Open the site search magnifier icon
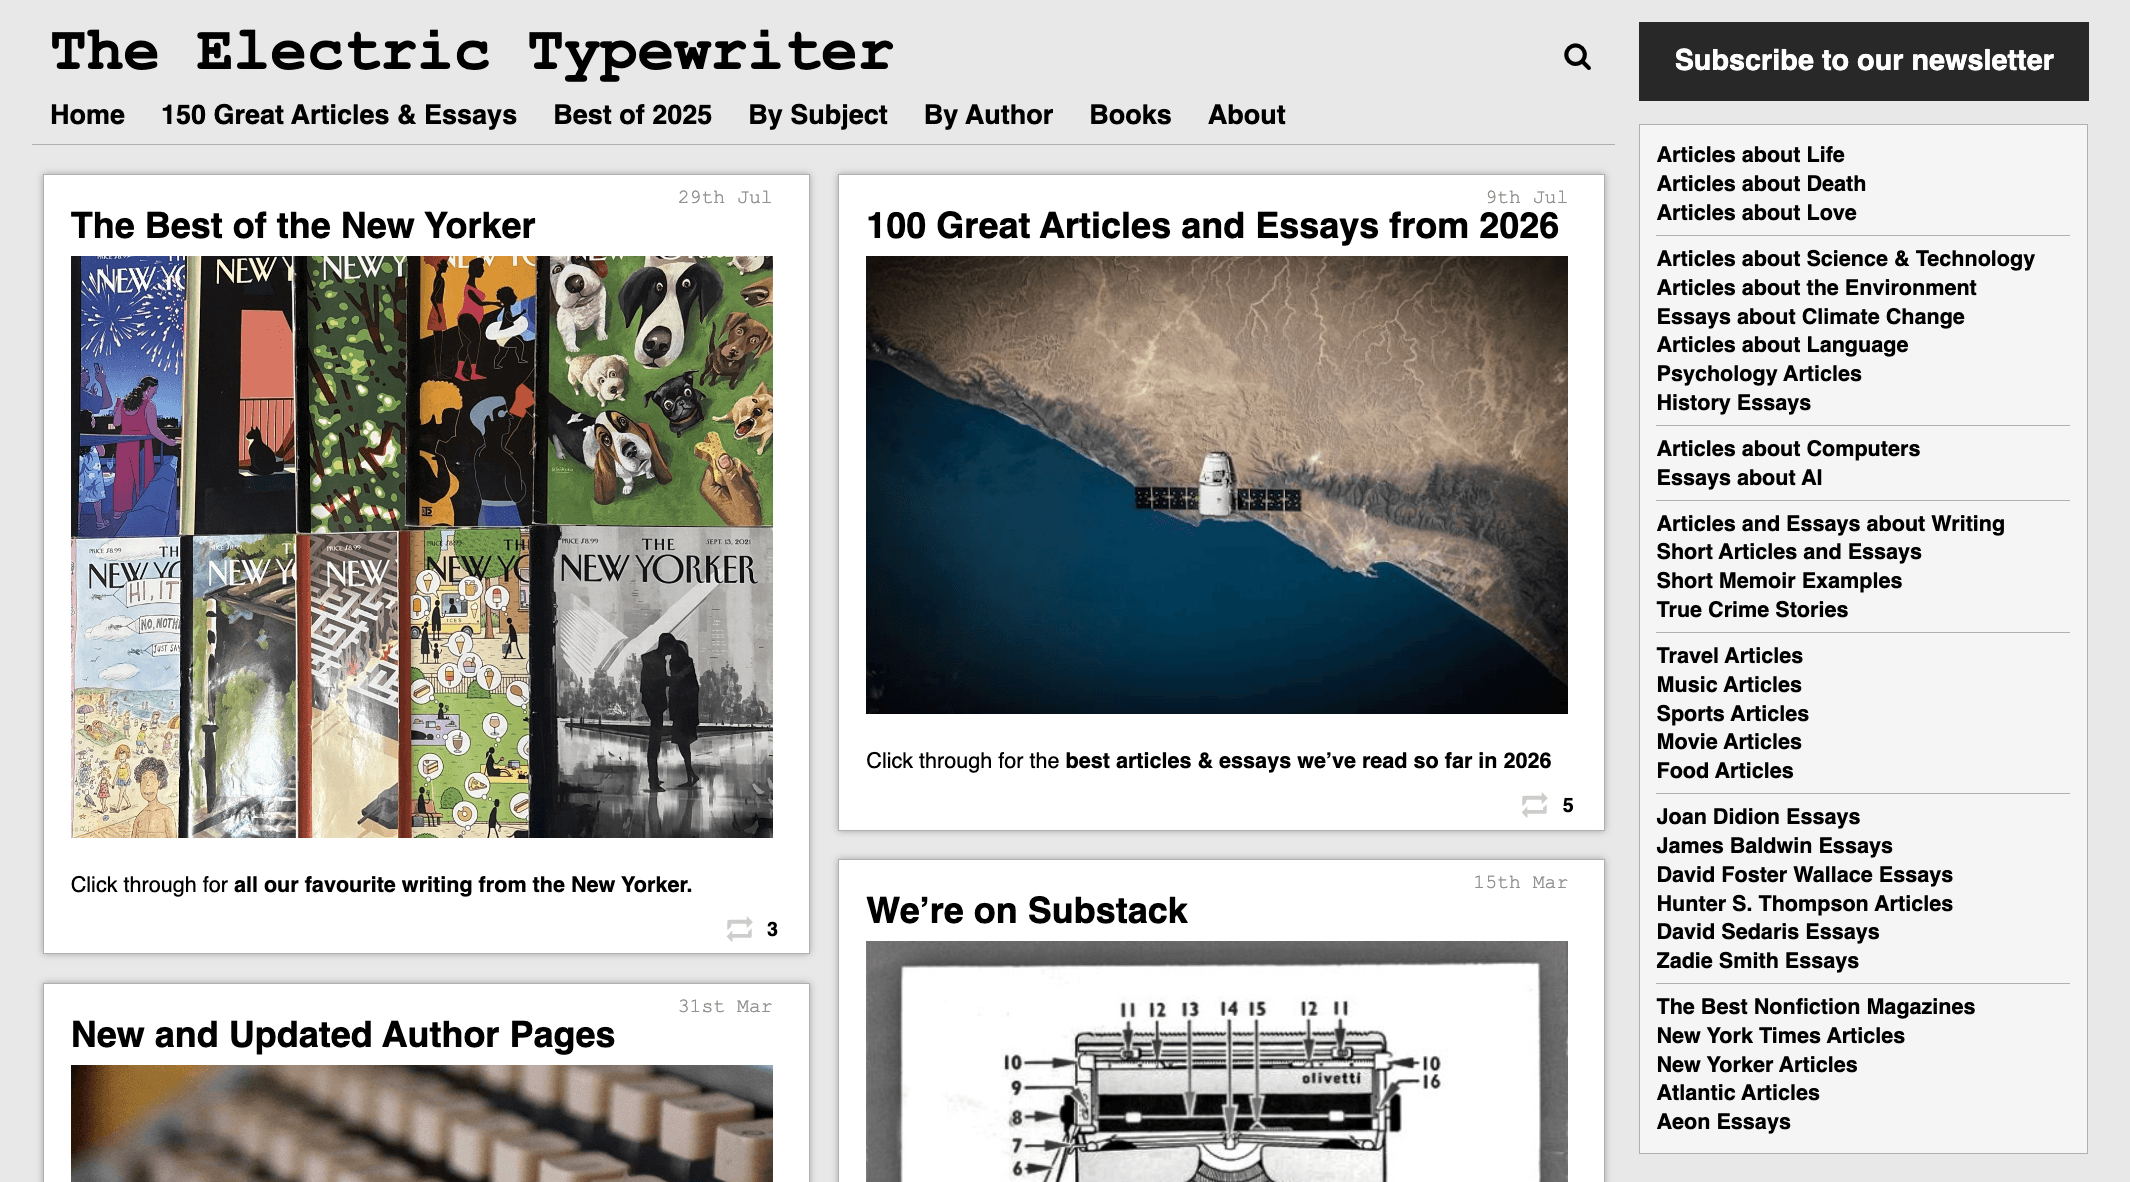Image resolution: width=2130 pixels, height=1182 pixels. coord(1577,57)
